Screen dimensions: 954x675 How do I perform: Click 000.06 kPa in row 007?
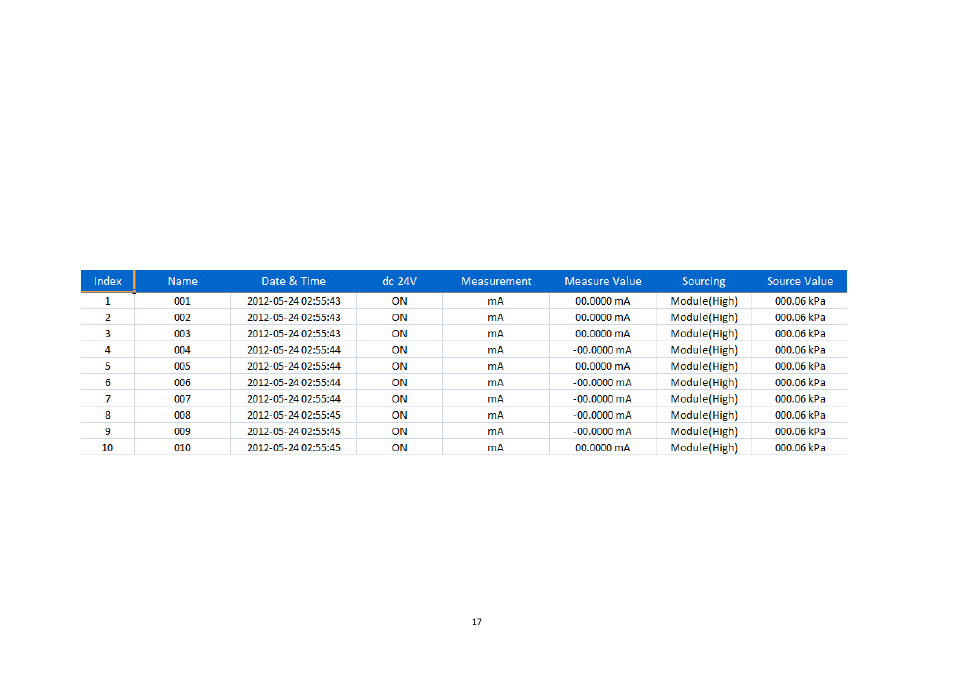click(x=800, y=399)
